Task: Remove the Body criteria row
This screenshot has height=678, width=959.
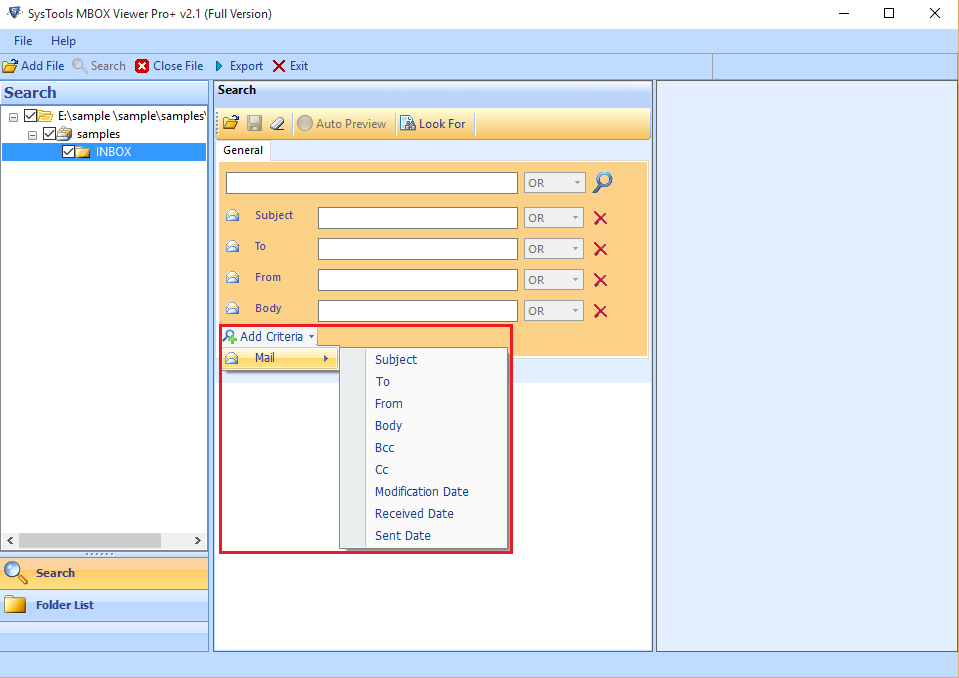Action: tap(601, 311)
